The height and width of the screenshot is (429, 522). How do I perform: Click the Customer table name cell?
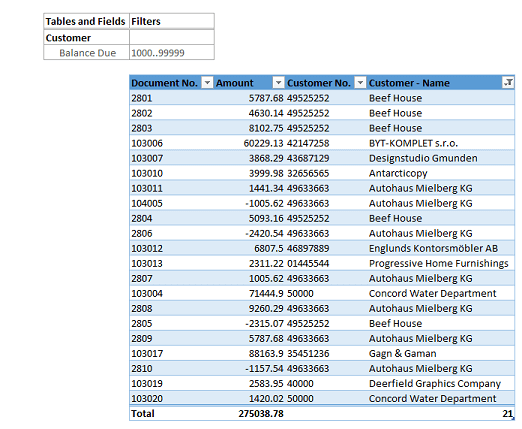tap(86, 38)
